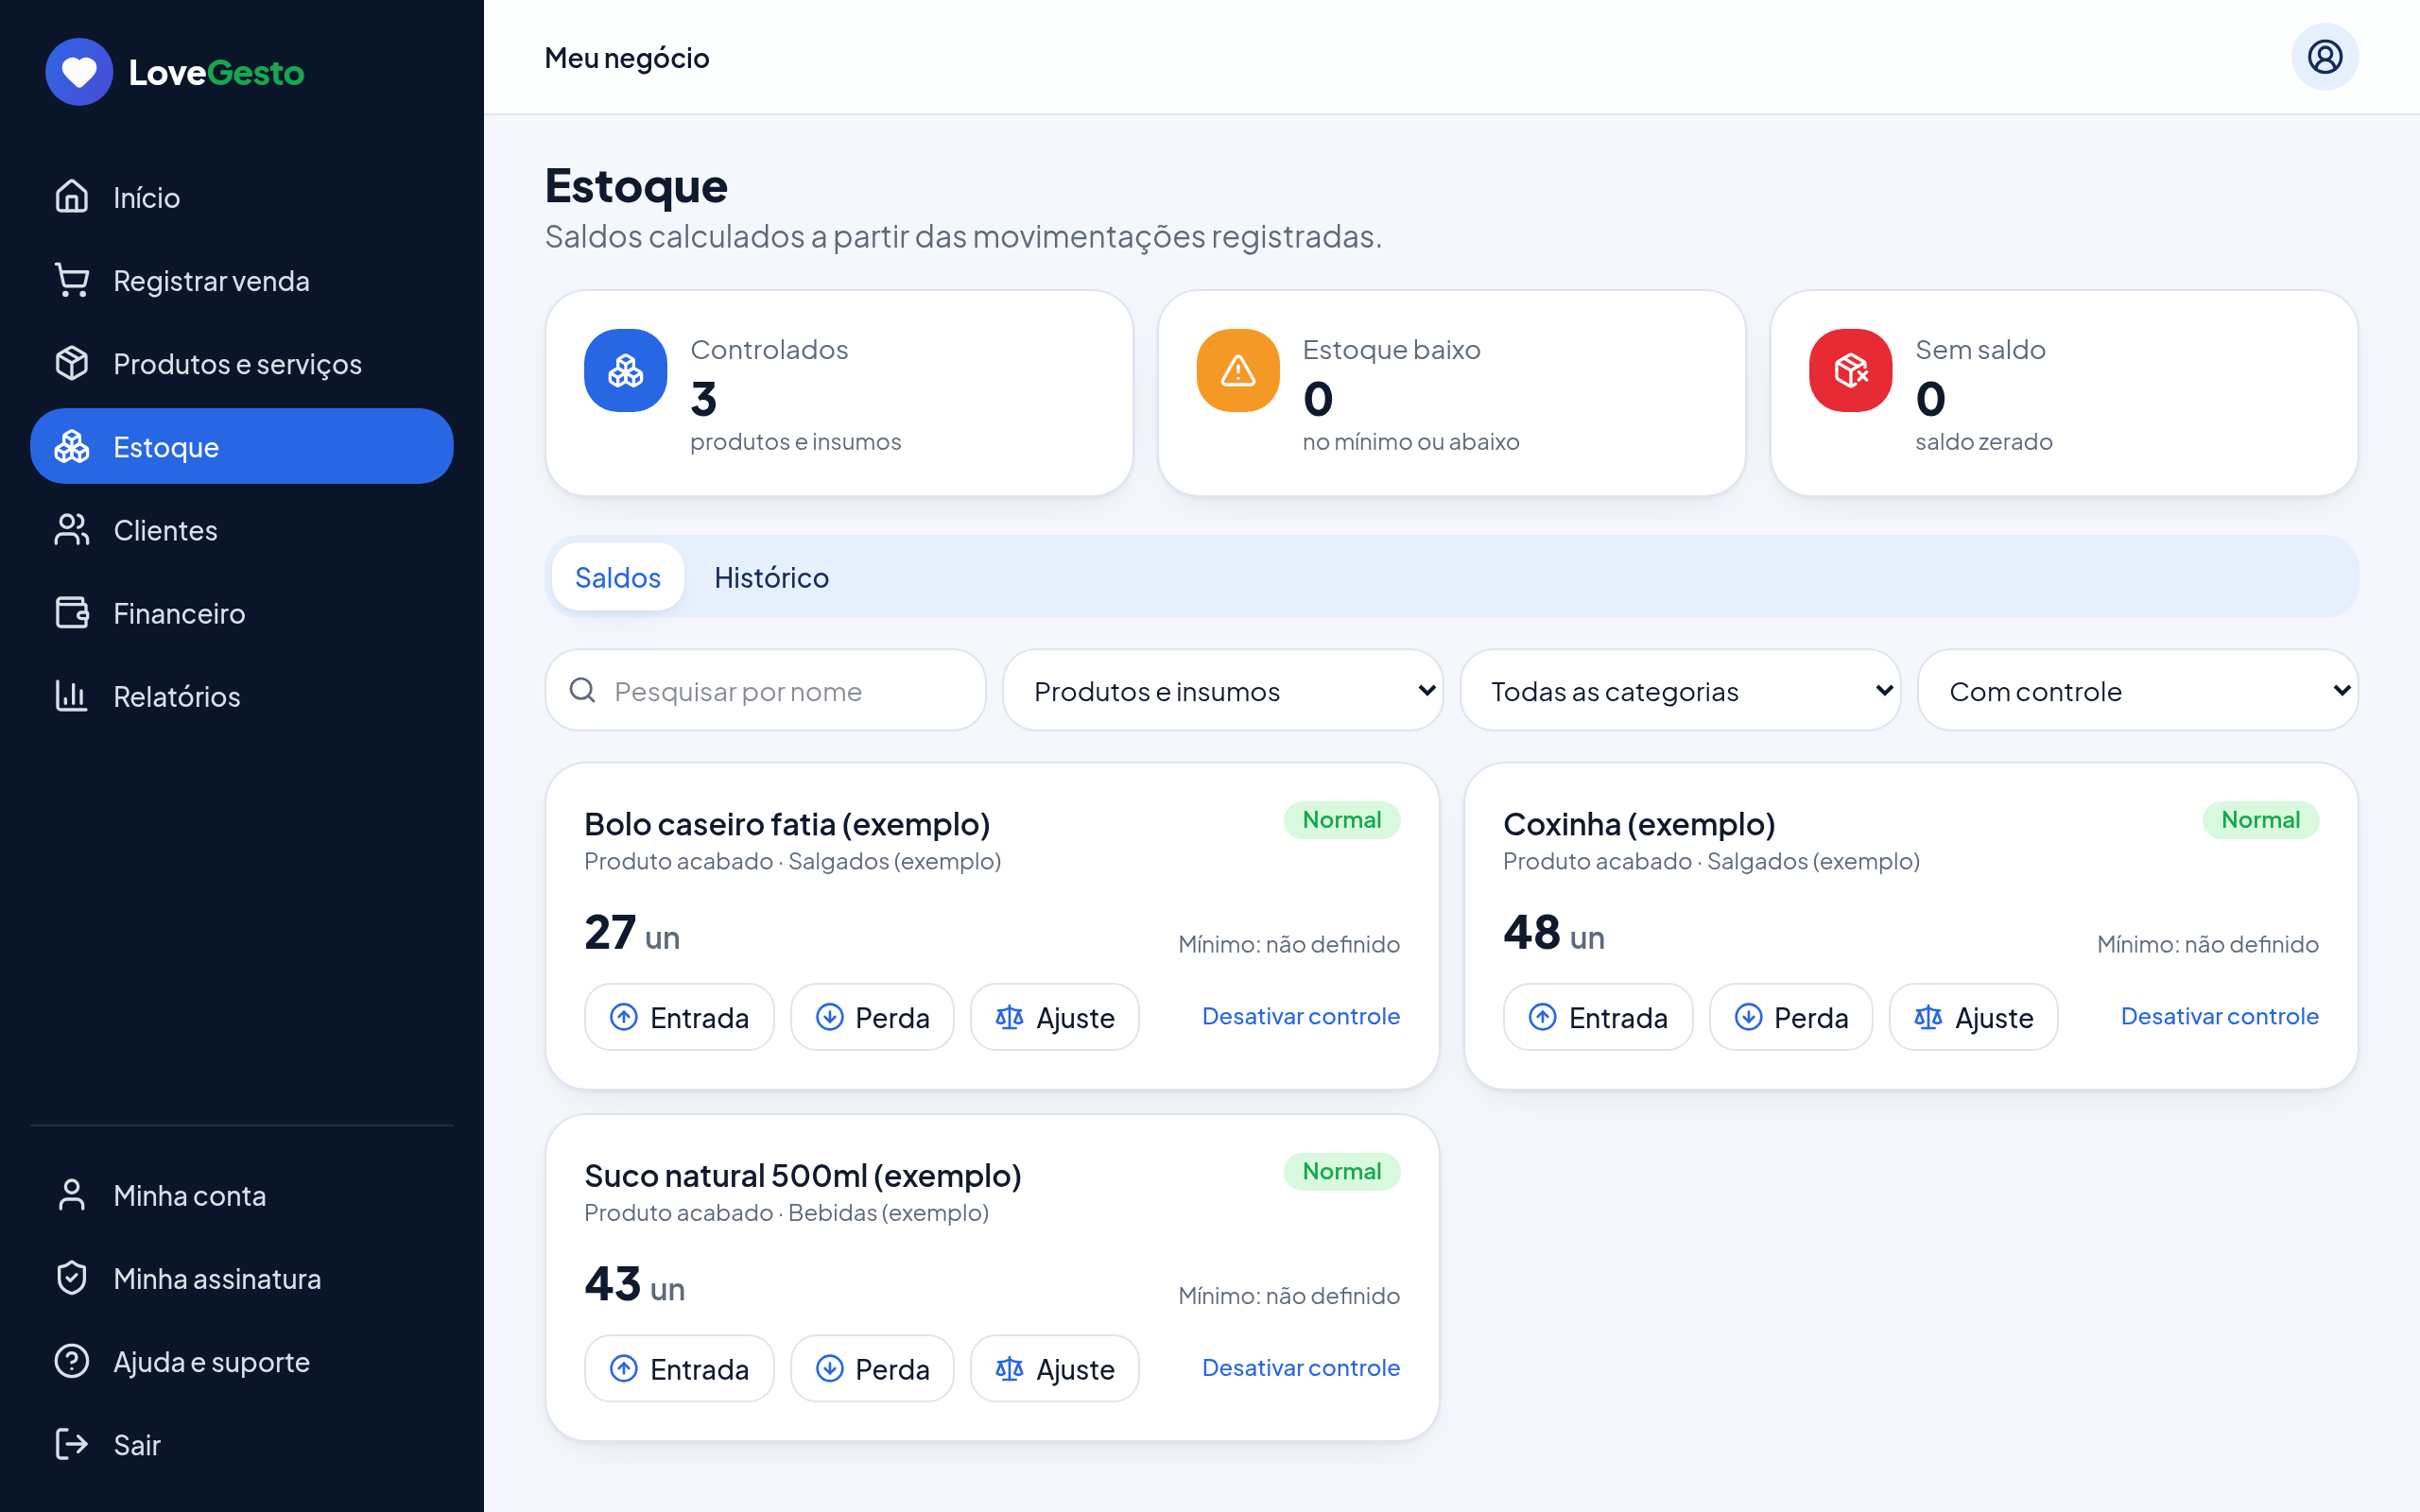Screen dimensions: 2420x1512
Task: Click Perda on Coxinha card
Action: (x=1791, y=1017)
